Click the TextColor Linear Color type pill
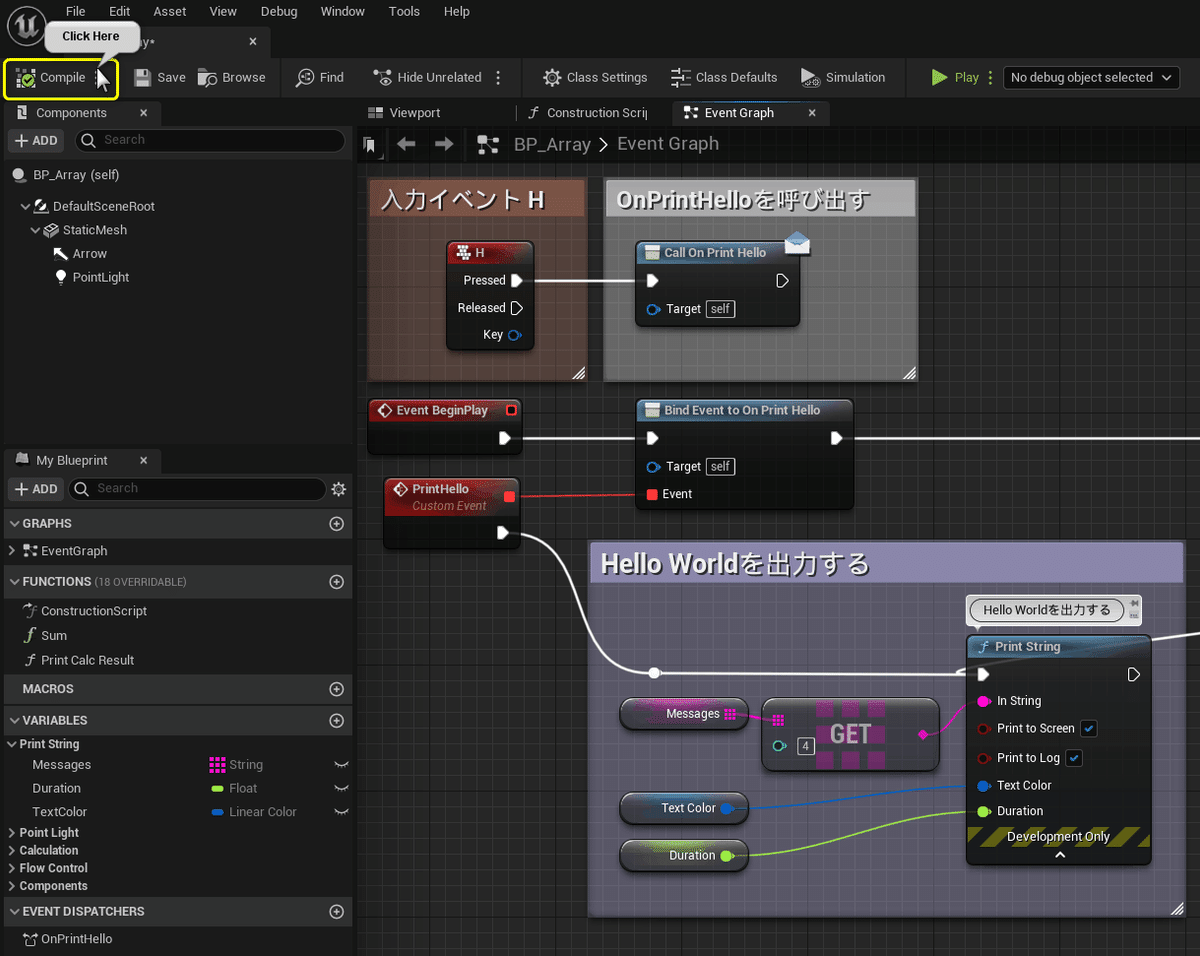Viewport: 1200px width, 956px height. point(217,812)
